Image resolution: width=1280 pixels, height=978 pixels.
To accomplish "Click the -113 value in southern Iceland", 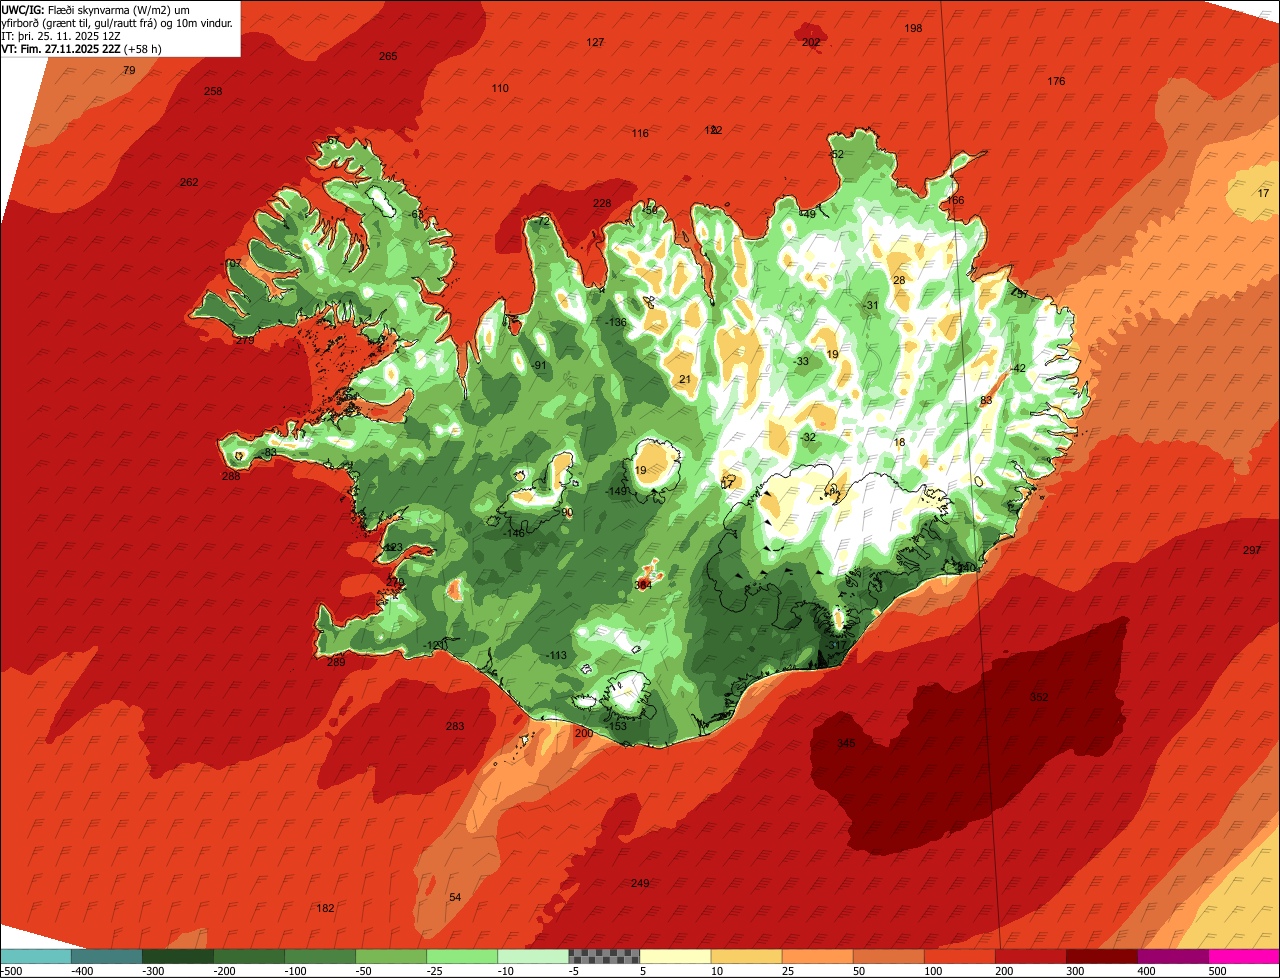I will [x=556, y=655].
